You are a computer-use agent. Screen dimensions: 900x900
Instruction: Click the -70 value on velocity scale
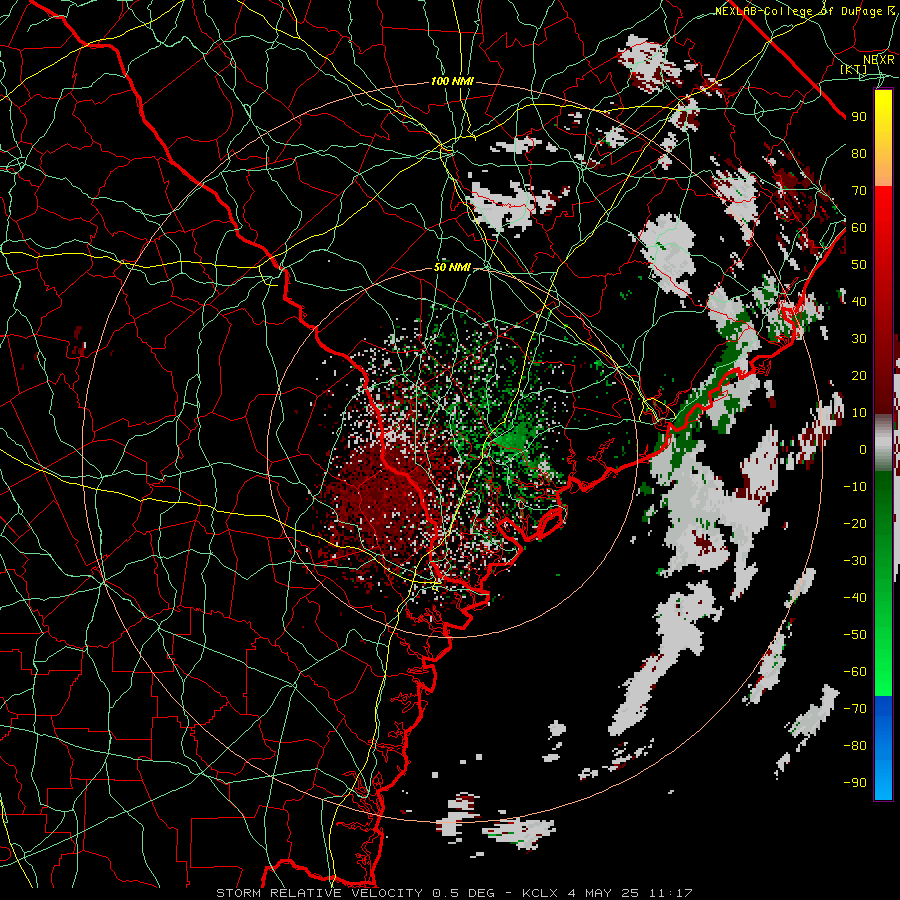[x=855, y=709]
